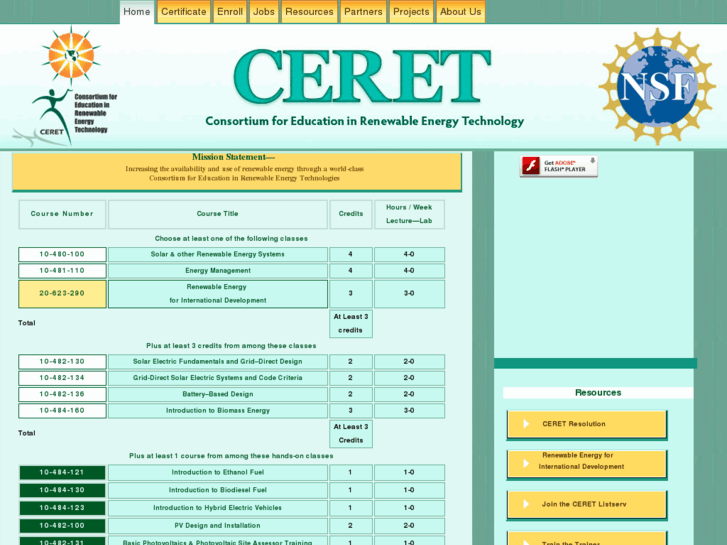Click Solar & other Renewable Energy Systems title
The height and width of the screenshot is (545, 727).
(217, 254)
